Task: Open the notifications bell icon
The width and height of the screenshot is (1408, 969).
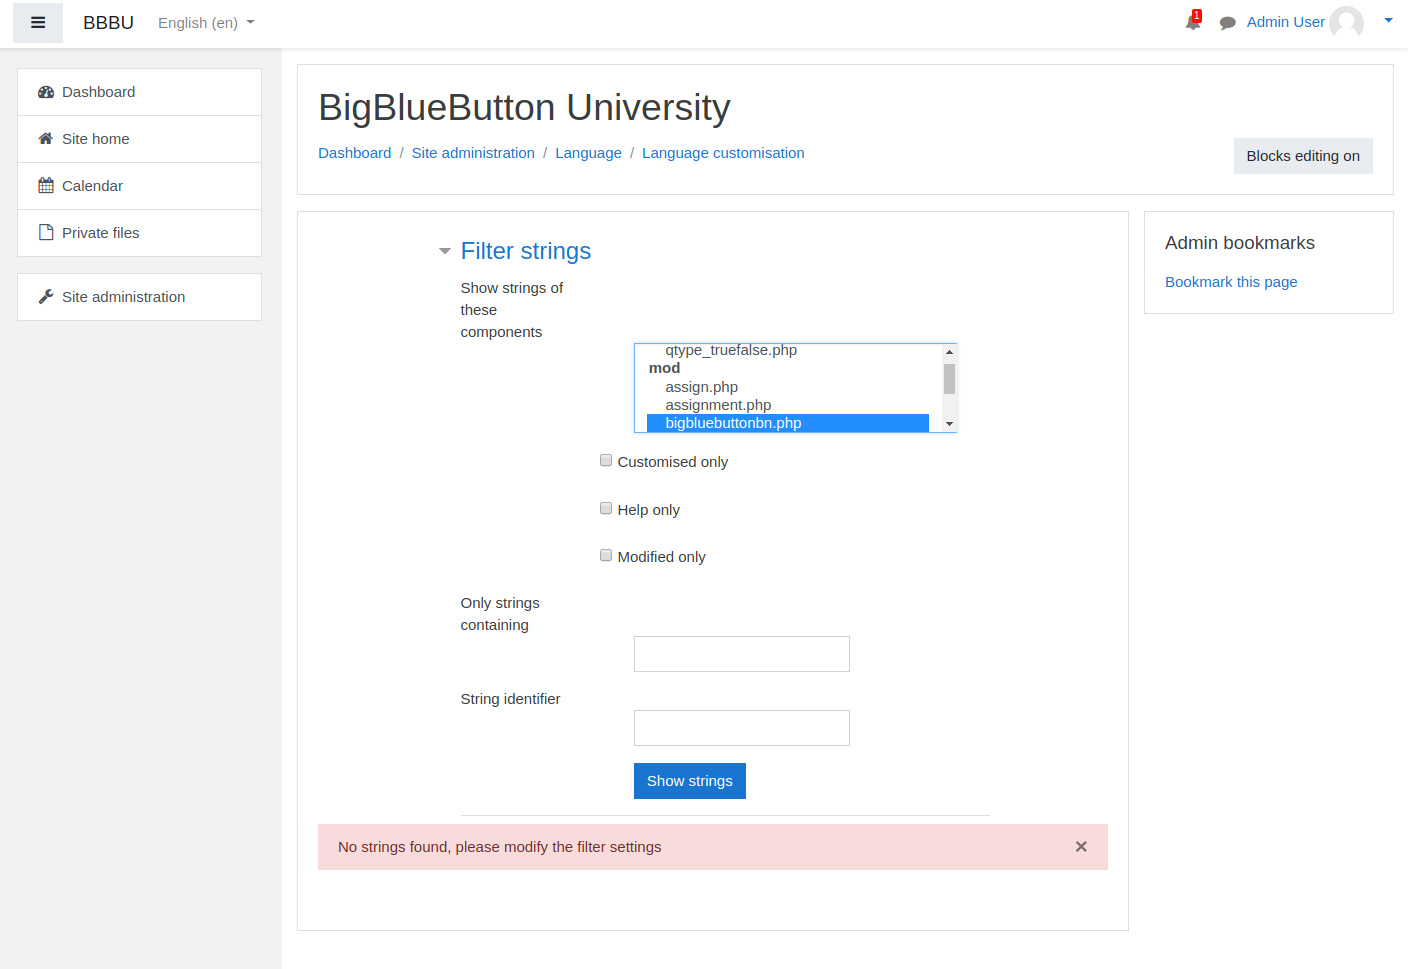Action: coord(1192,22)
